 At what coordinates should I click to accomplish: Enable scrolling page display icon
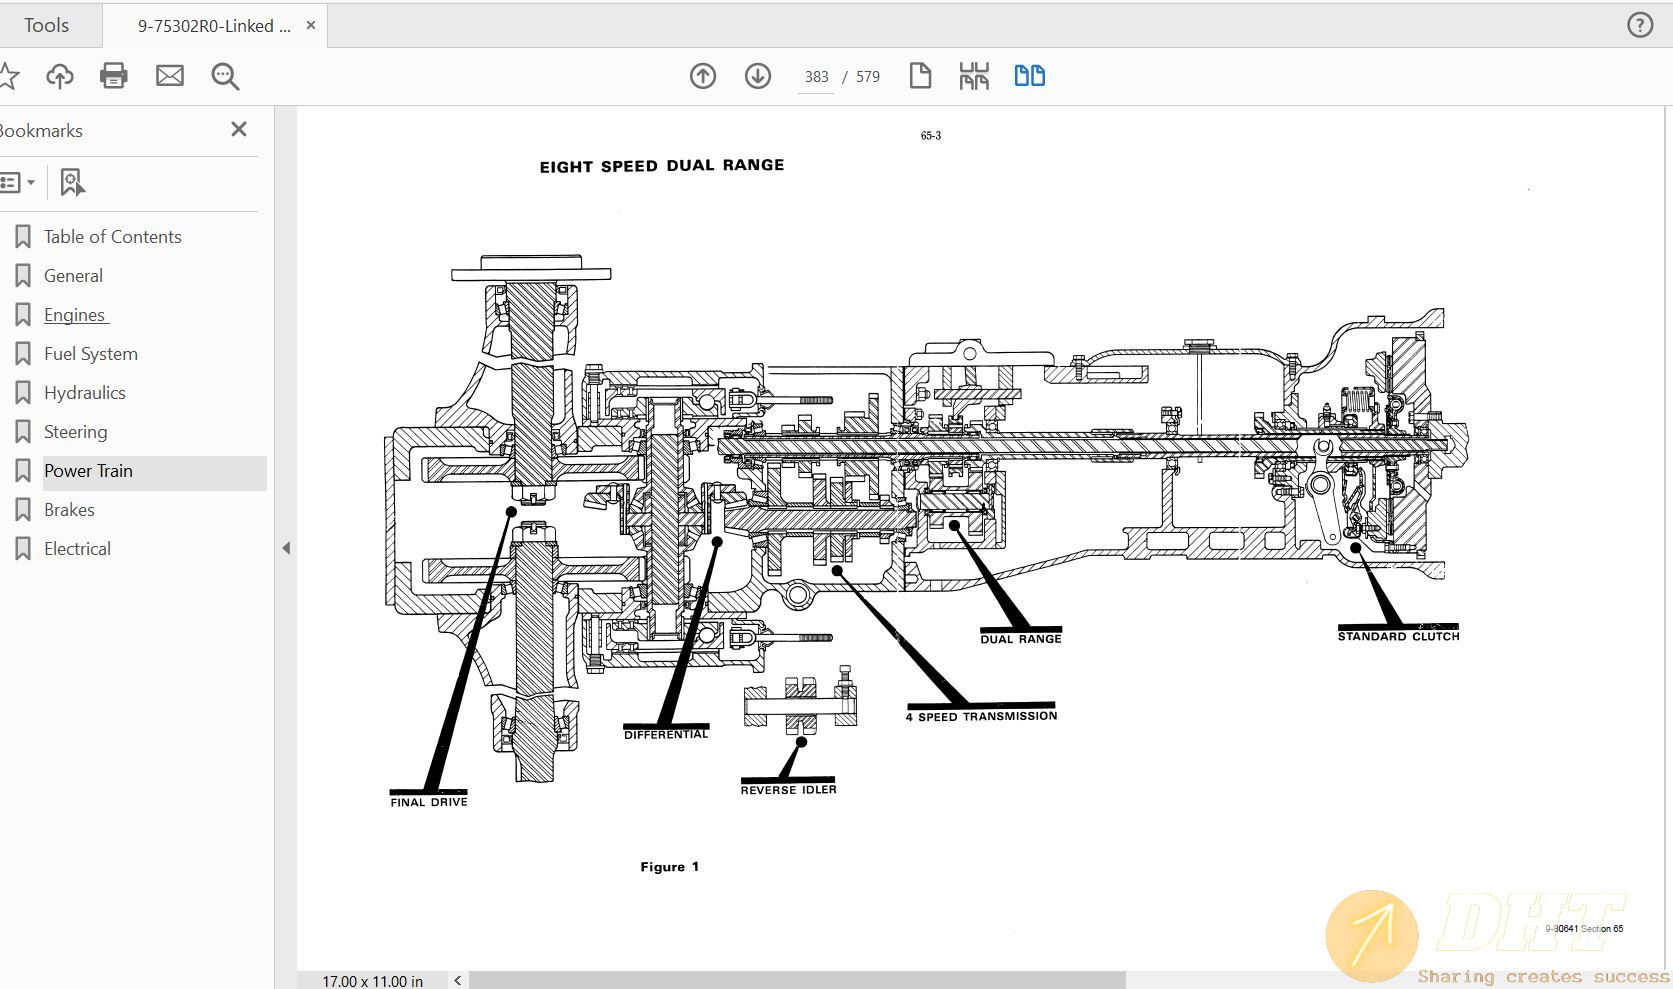974,76
